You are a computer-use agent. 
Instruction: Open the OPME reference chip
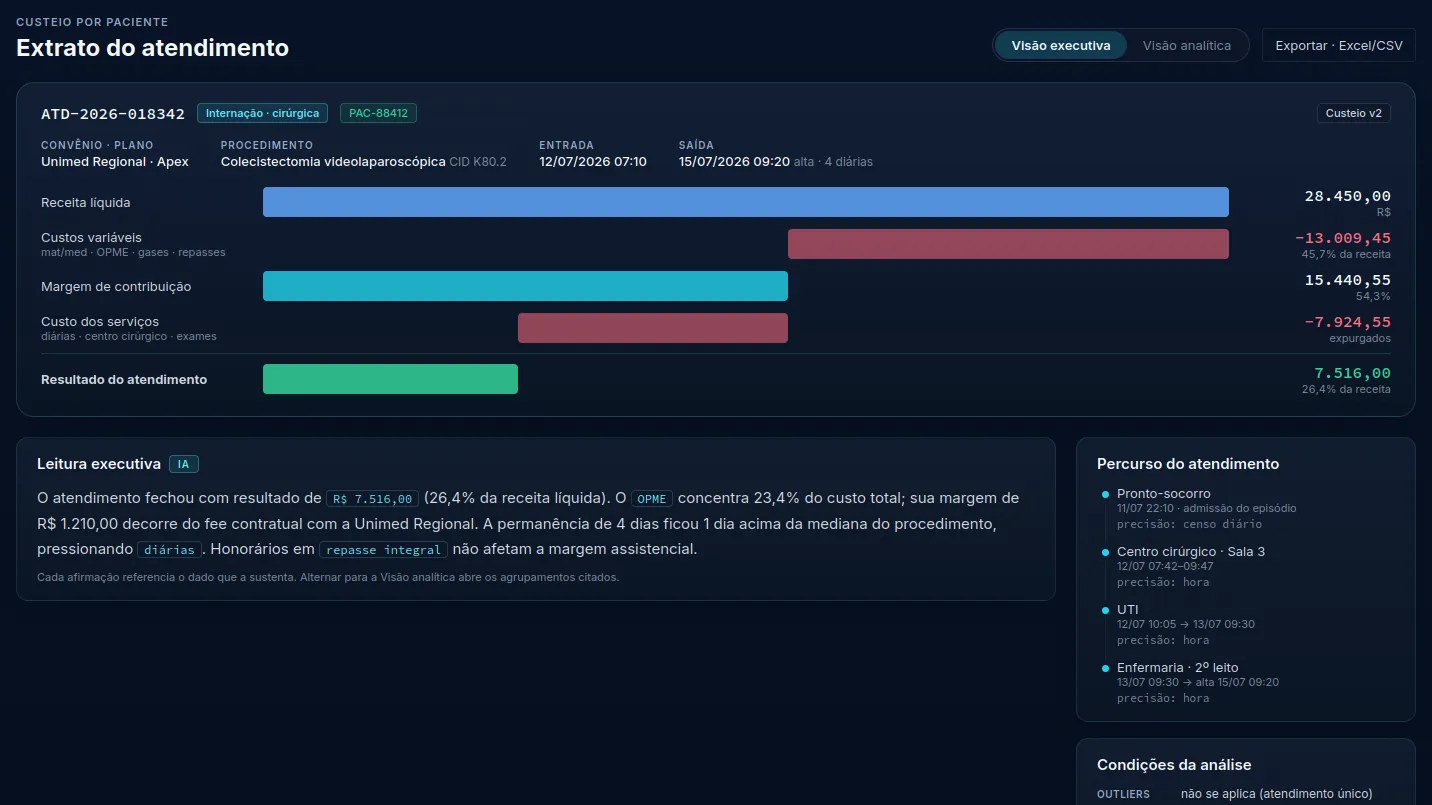coord(652,498)
